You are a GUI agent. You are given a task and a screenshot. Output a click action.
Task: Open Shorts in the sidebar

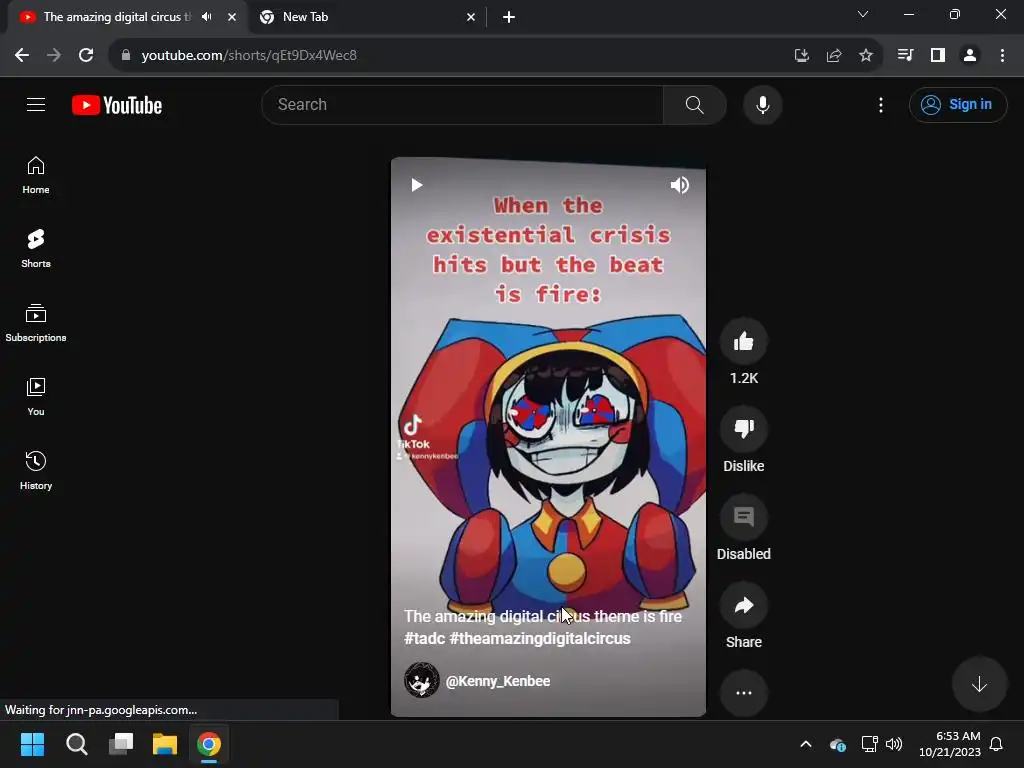click(x=36, y=249)
